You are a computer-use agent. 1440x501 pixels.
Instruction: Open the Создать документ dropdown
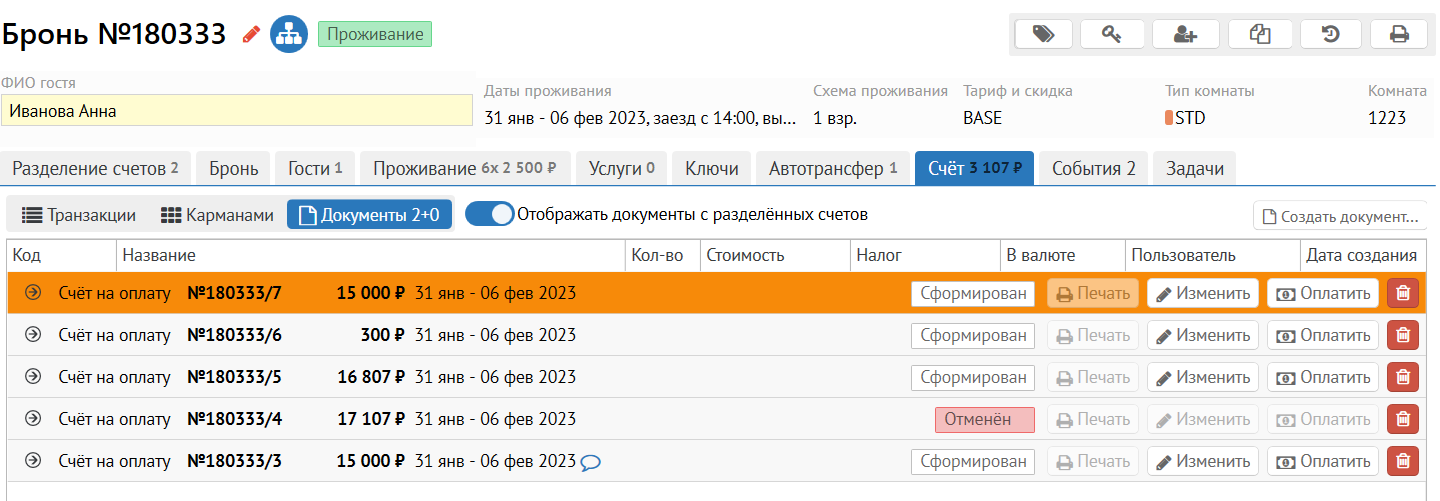pos(1340,216)
